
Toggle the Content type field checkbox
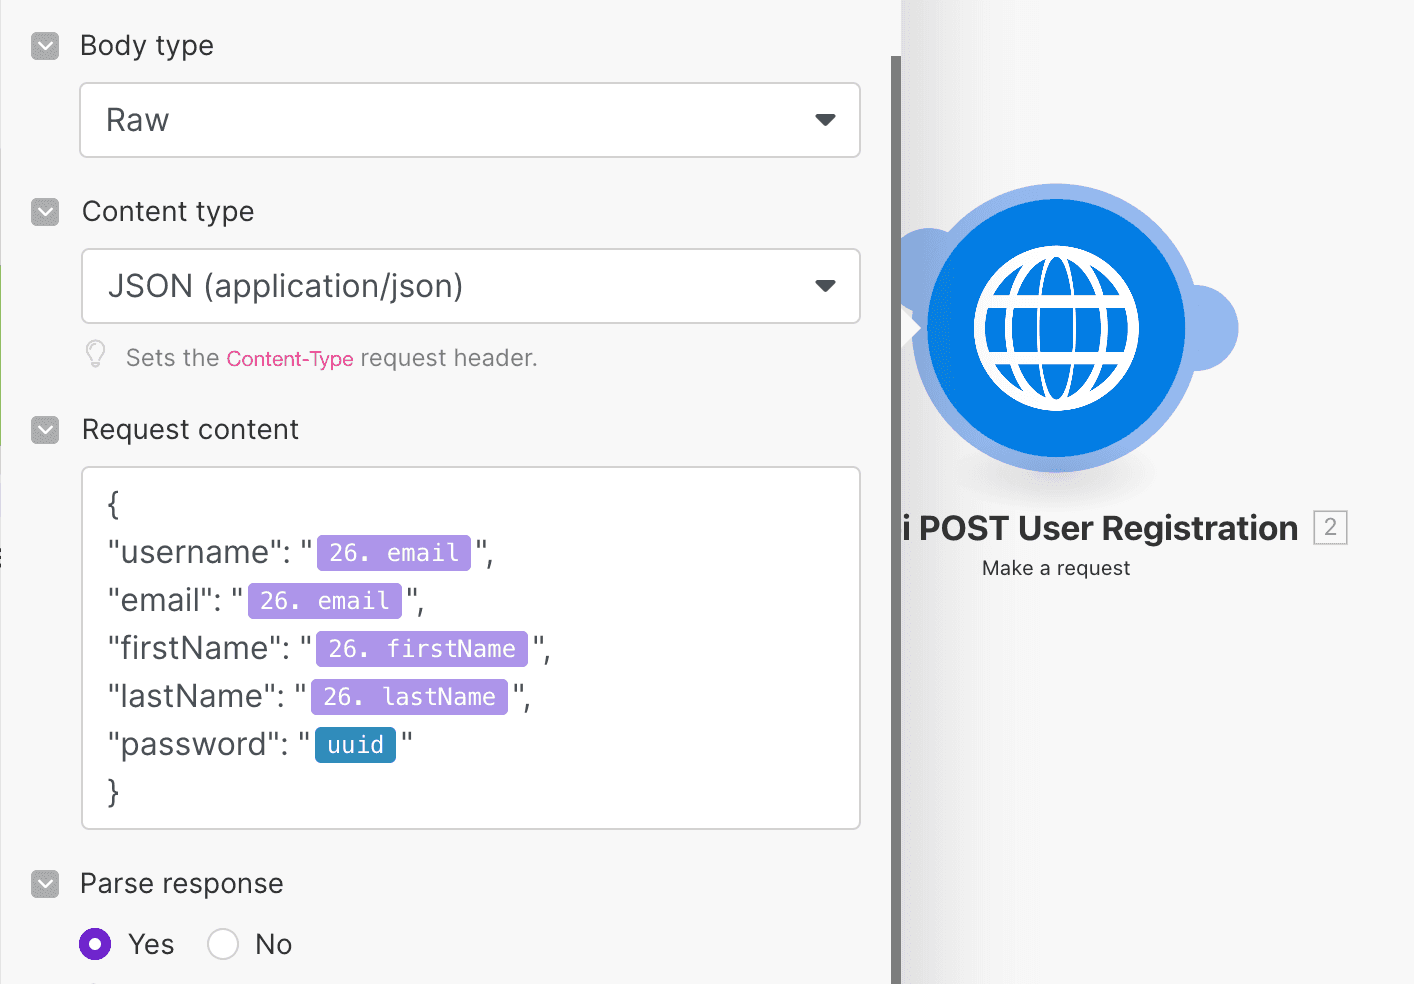coord(45,212)
